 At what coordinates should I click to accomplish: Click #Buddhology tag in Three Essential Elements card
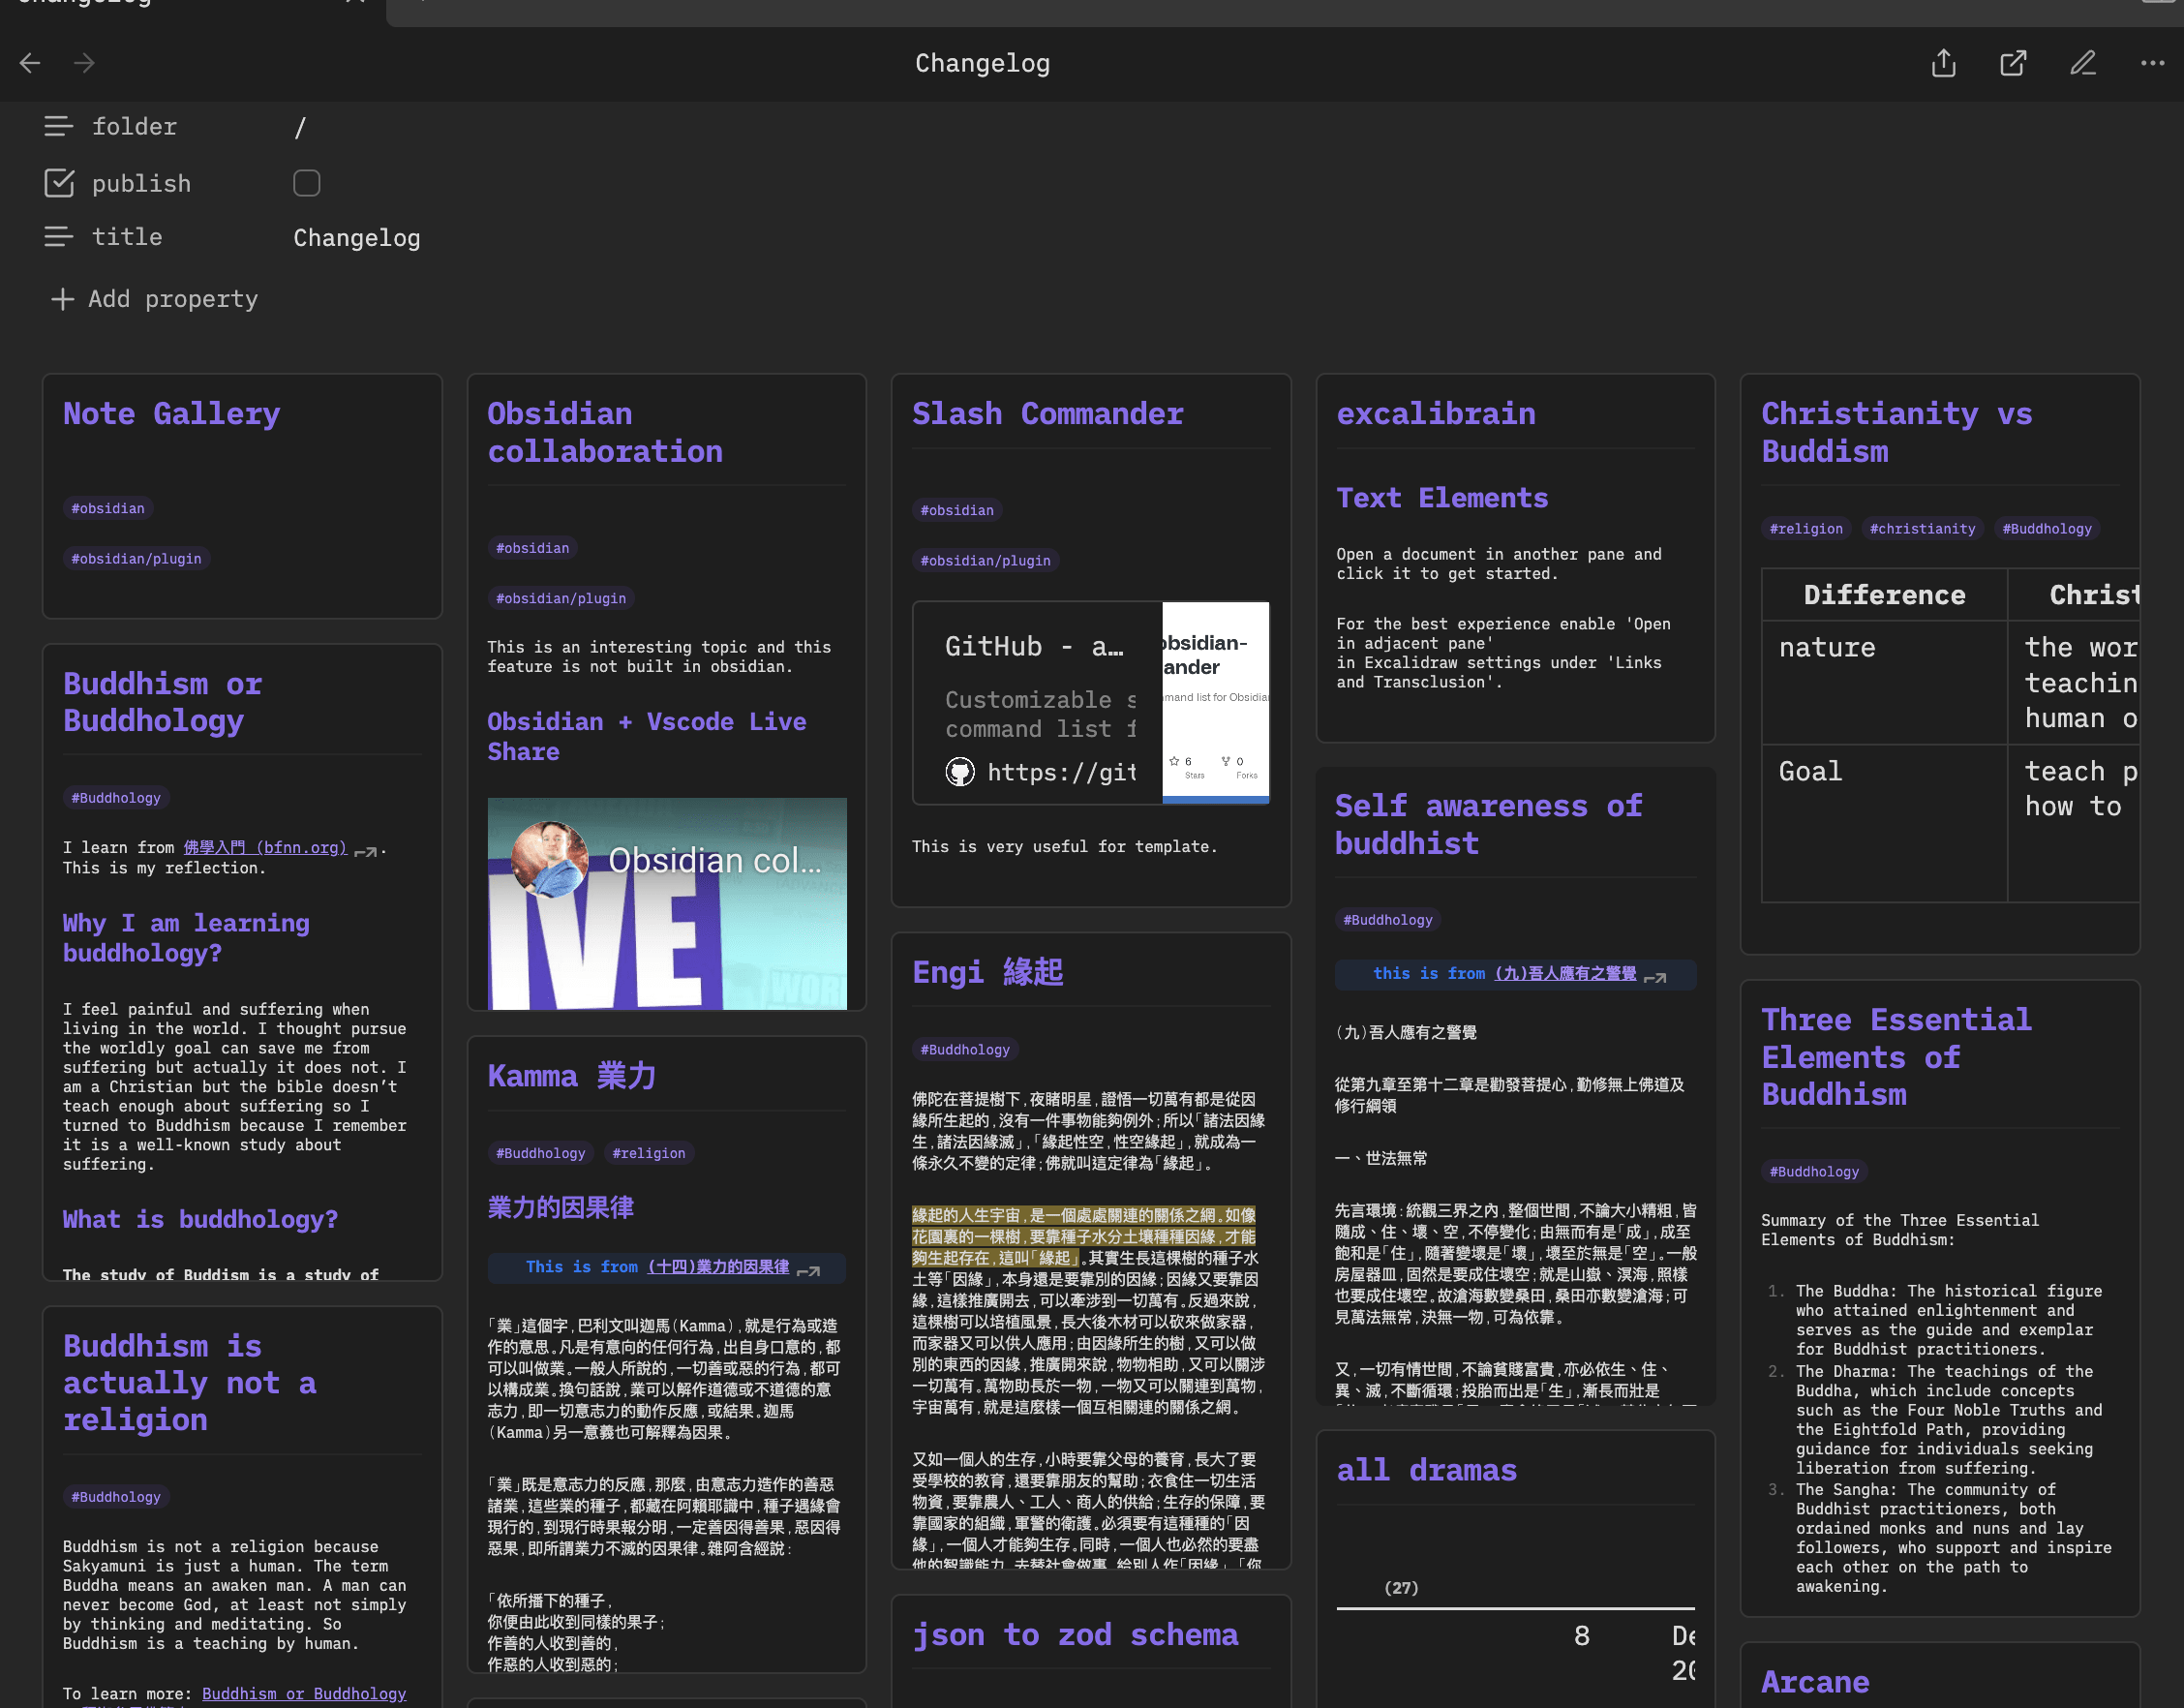(1814, 1171)
